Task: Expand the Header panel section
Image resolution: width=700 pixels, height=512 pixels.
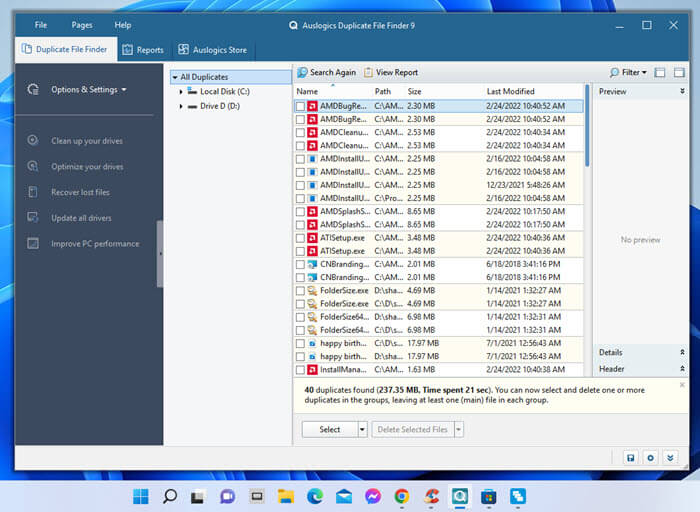Action: [x=682, y=369]
